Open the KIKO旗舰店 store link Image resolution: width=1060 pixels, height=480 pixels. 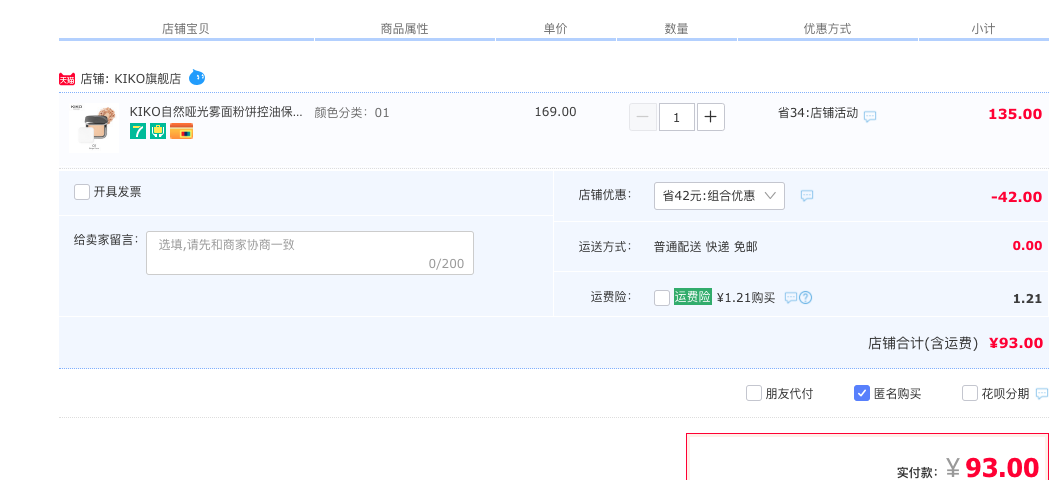click(x=147, y=78)
